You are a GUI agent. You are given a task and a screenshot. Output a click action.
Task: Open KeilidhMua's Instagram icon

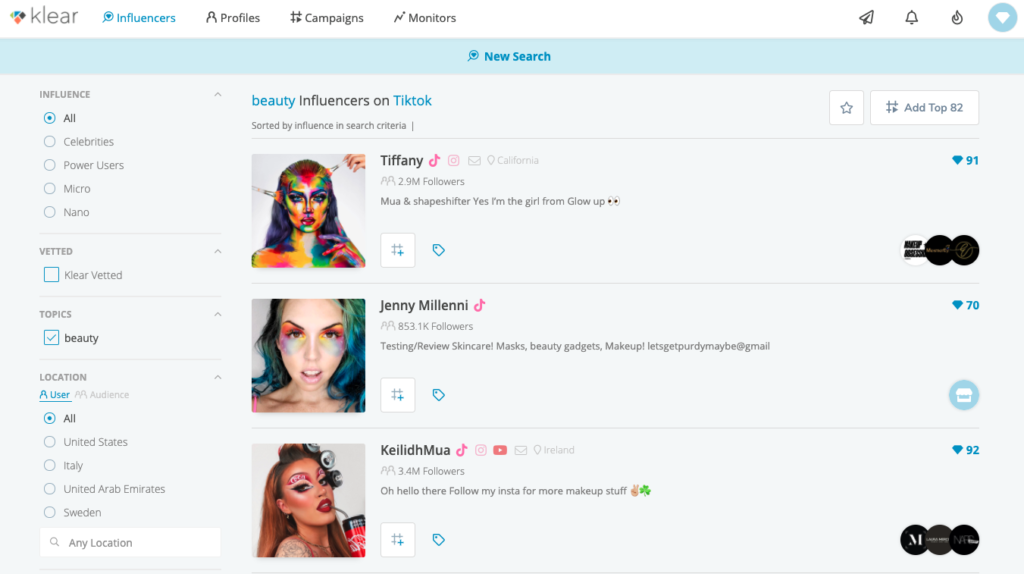click(x=480, y=450)
